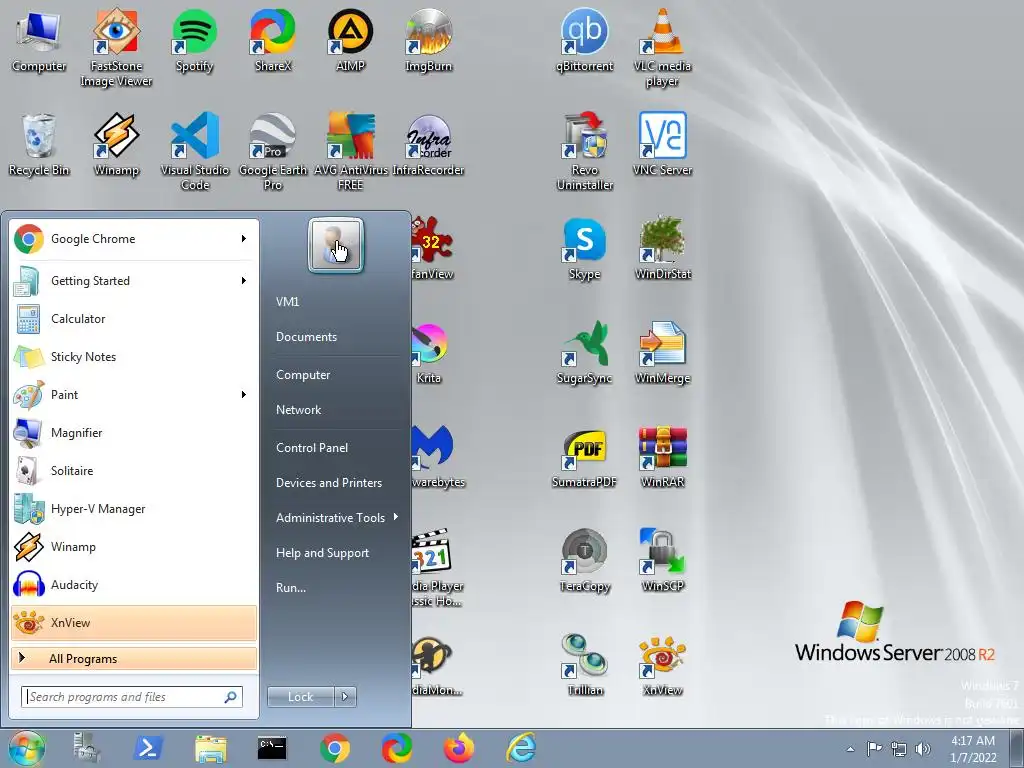Launch Revo Uninstaller from desktop

point(584,152)
